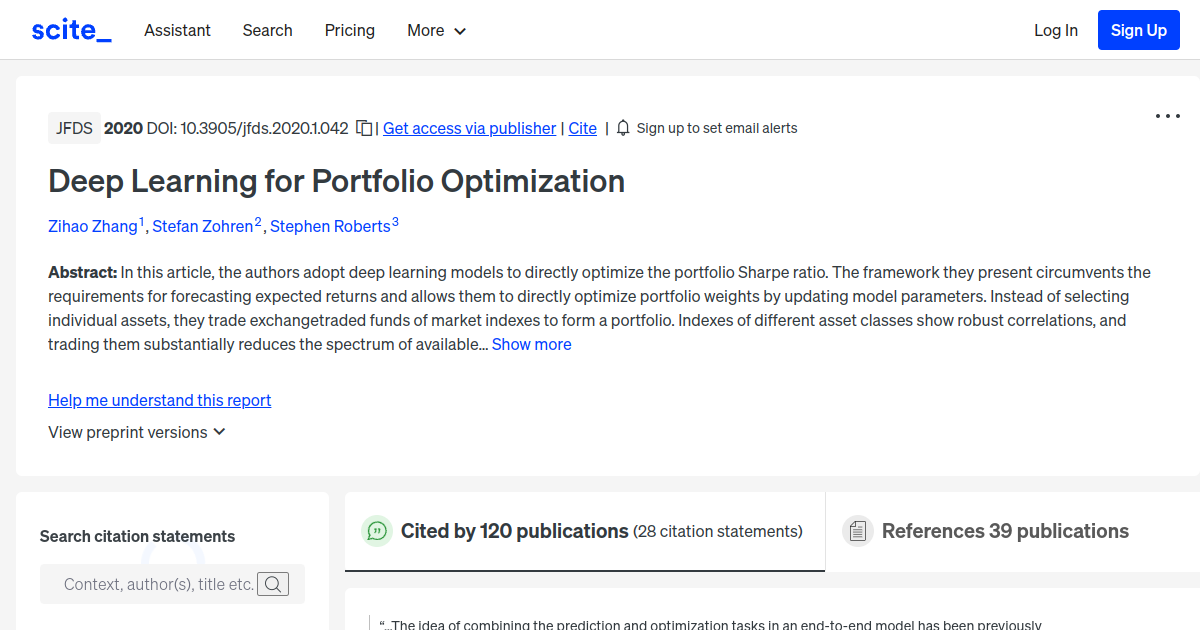This screenshot has width=1200, height=630.
Task: Open the three-dot overflow menu
Action: tap(1167, 116)
